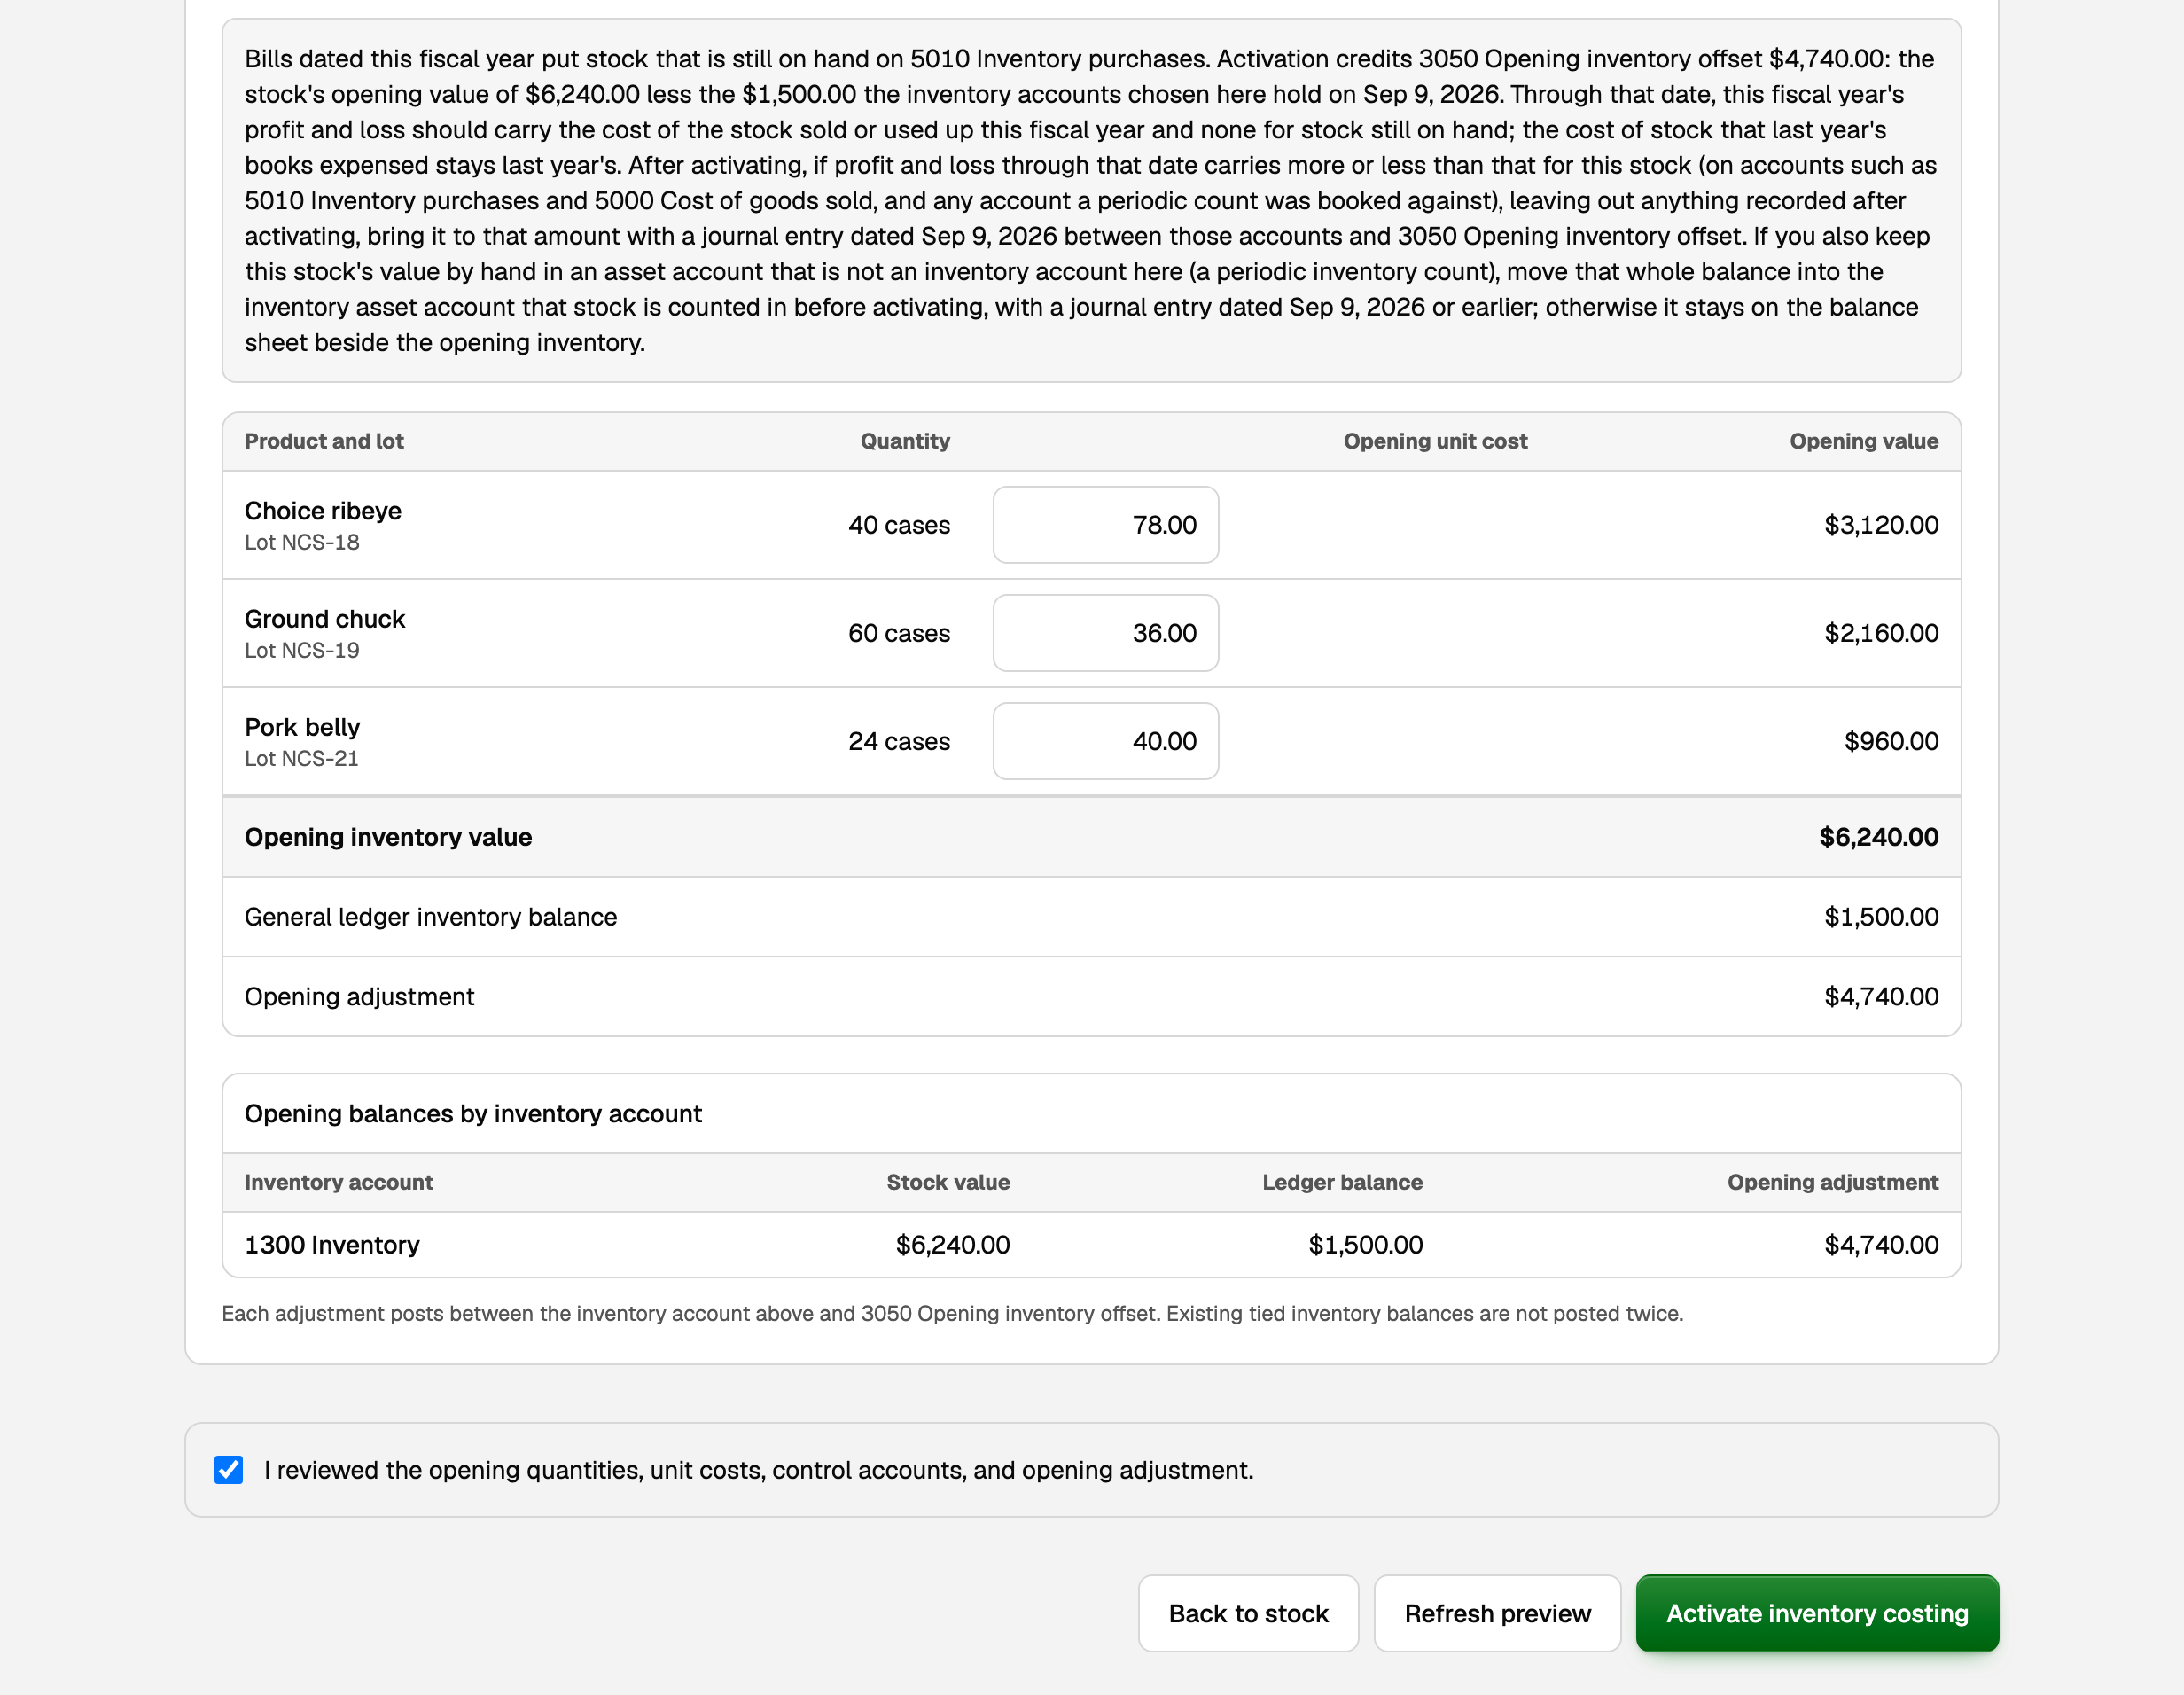Click the Ledger balance column header

tap(1342, 1182)
